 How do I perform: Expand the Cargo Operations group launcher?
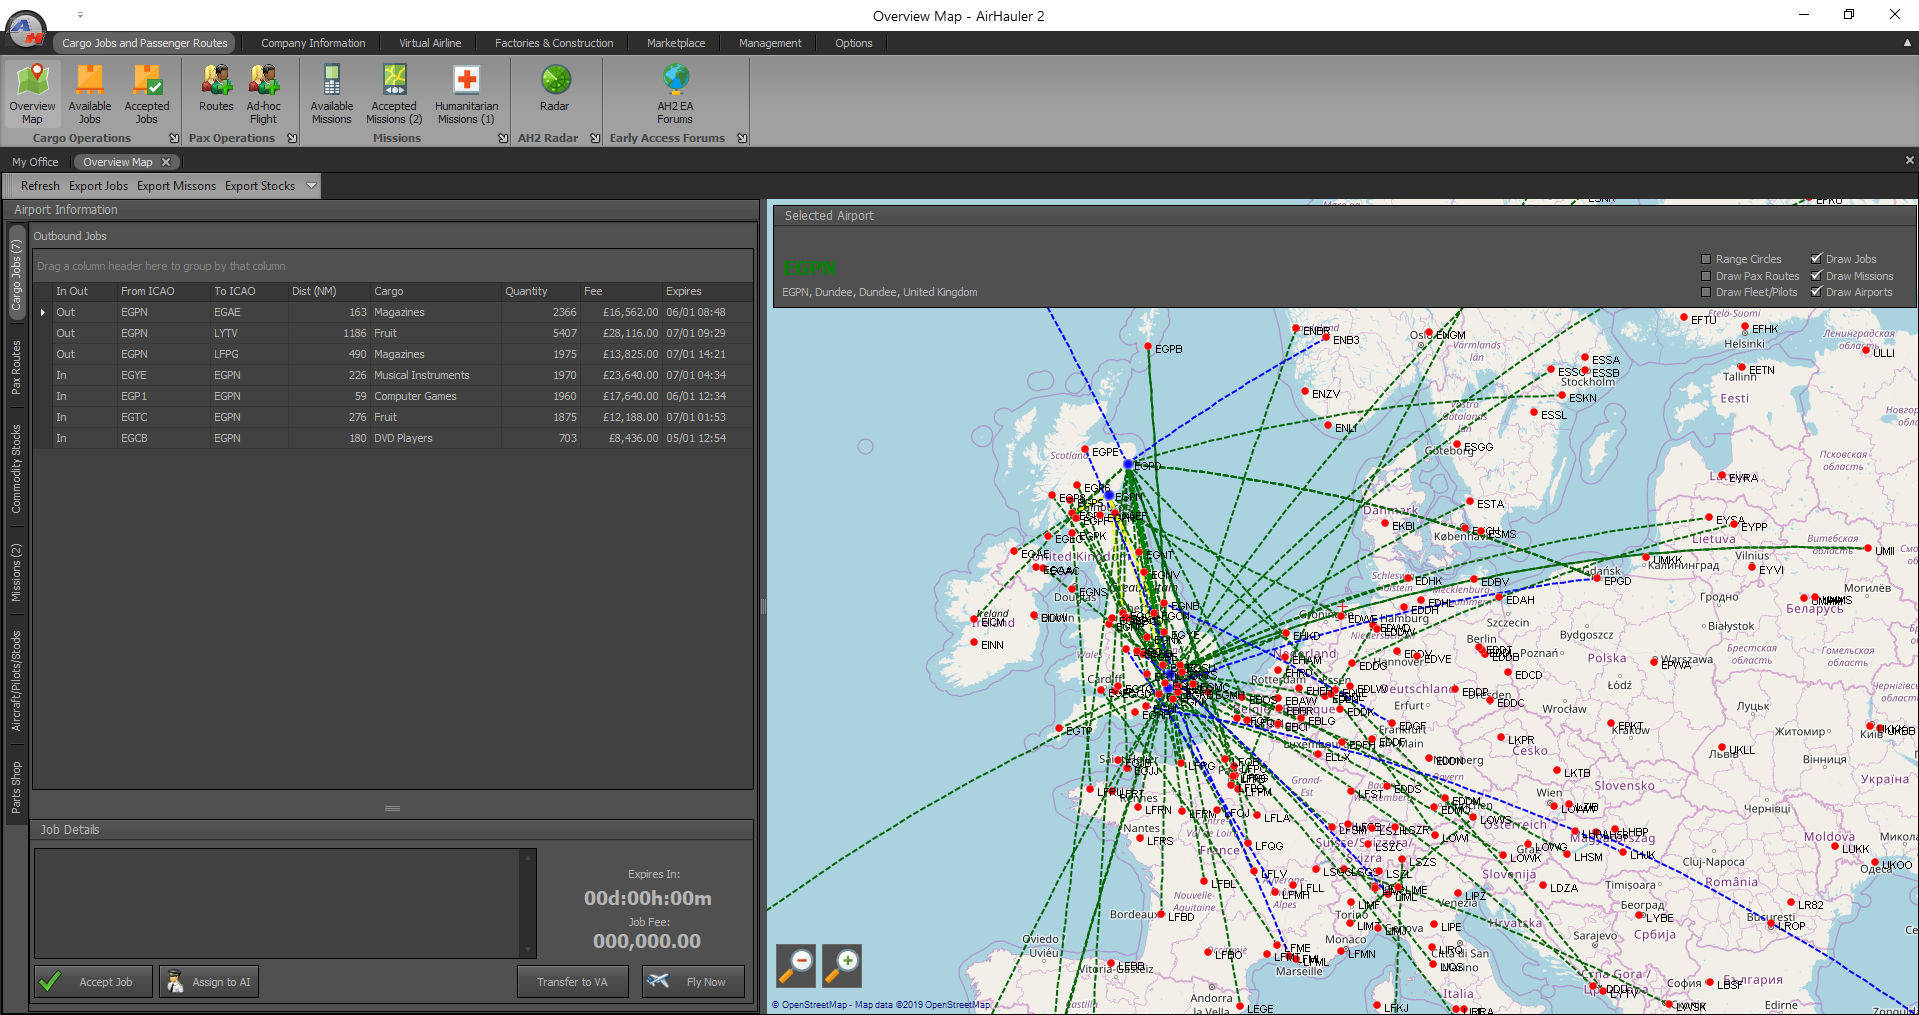tap(174, 139)
